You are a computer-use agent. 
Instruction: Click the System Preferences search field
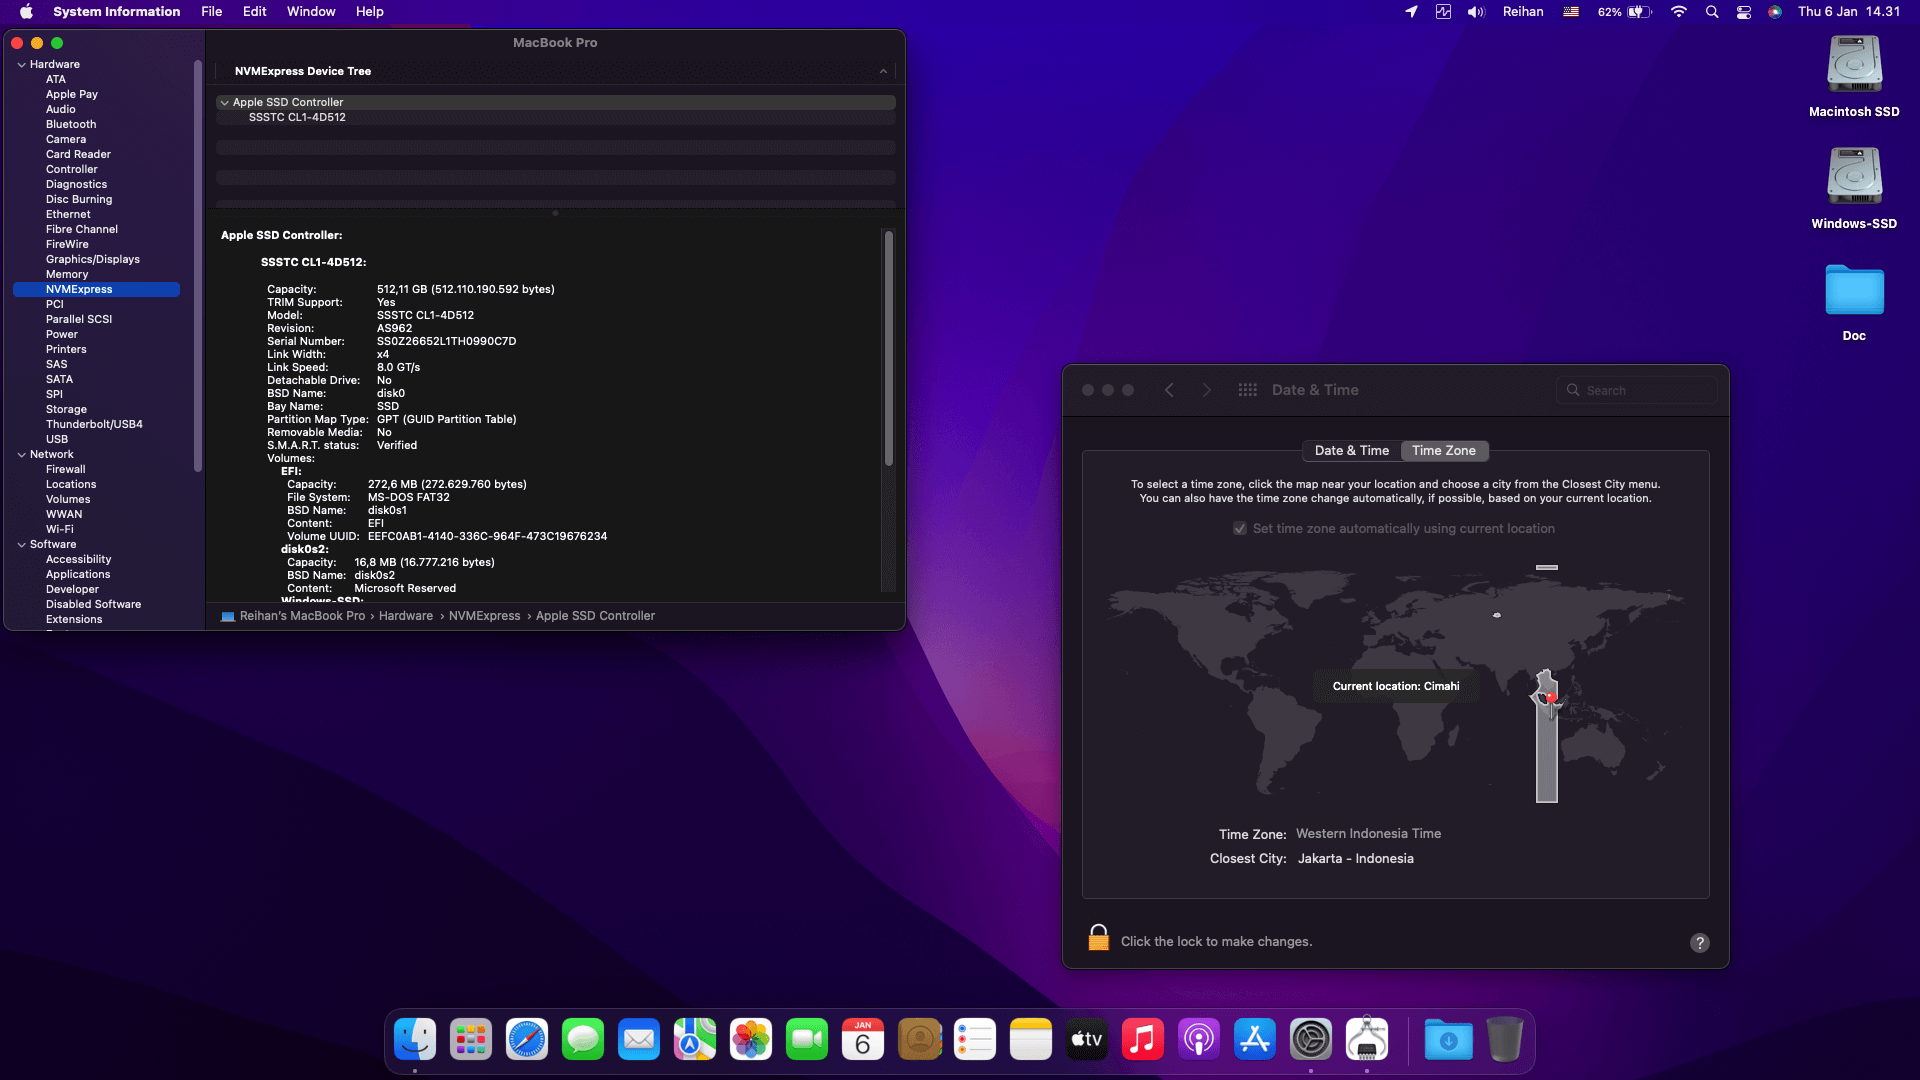[1636, 390]
